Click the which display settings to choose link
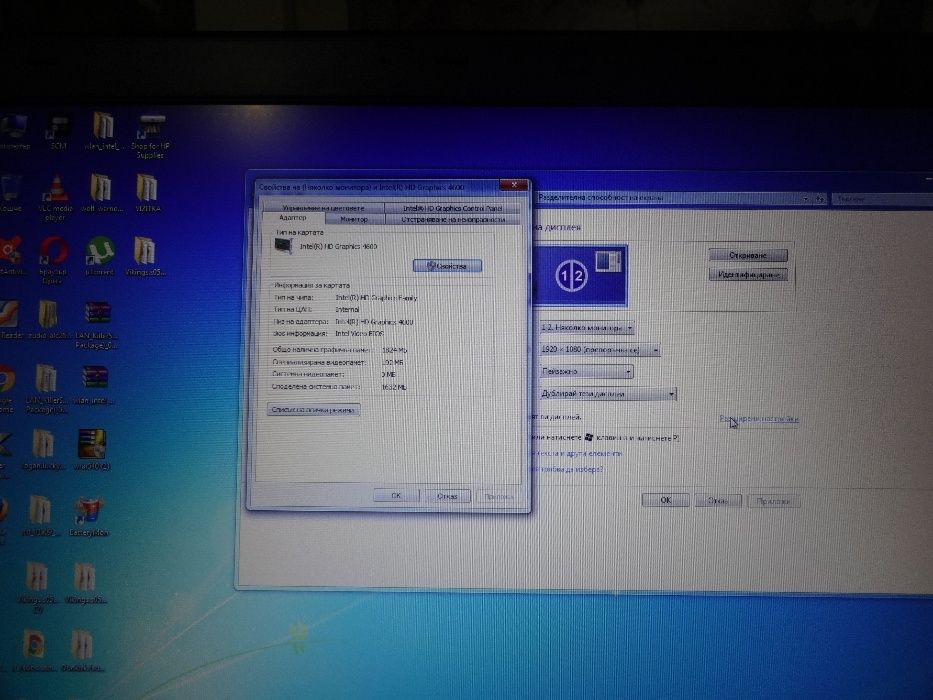Image resolution: width=933 pixels, height=700 pixels. click(x=567, y=469)
